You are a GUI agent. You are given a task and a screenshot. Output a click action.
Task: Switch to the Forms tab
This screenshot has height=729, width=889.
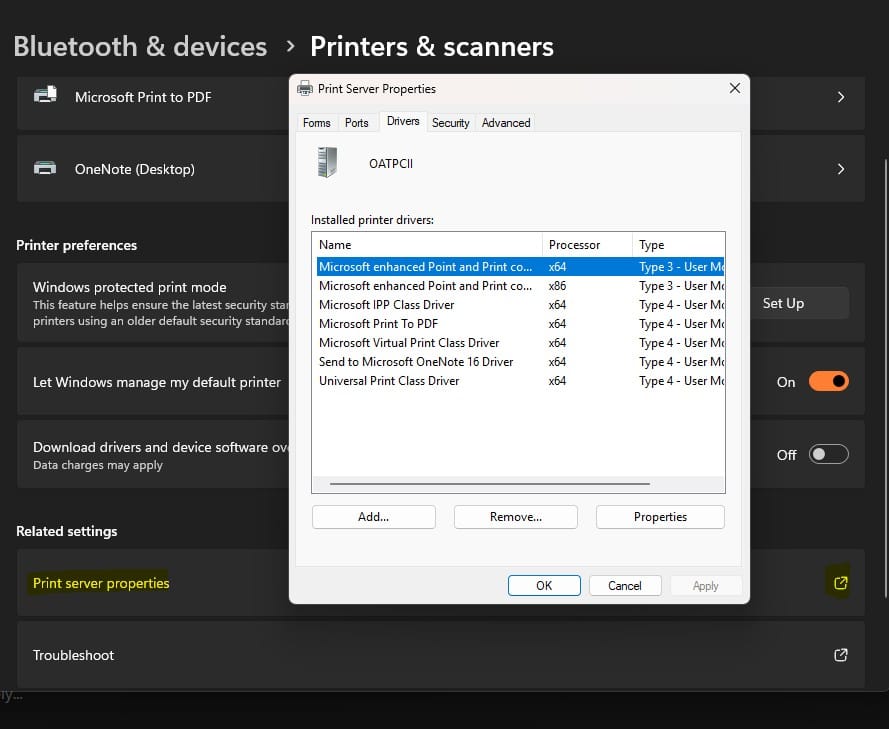click(316, 123)
